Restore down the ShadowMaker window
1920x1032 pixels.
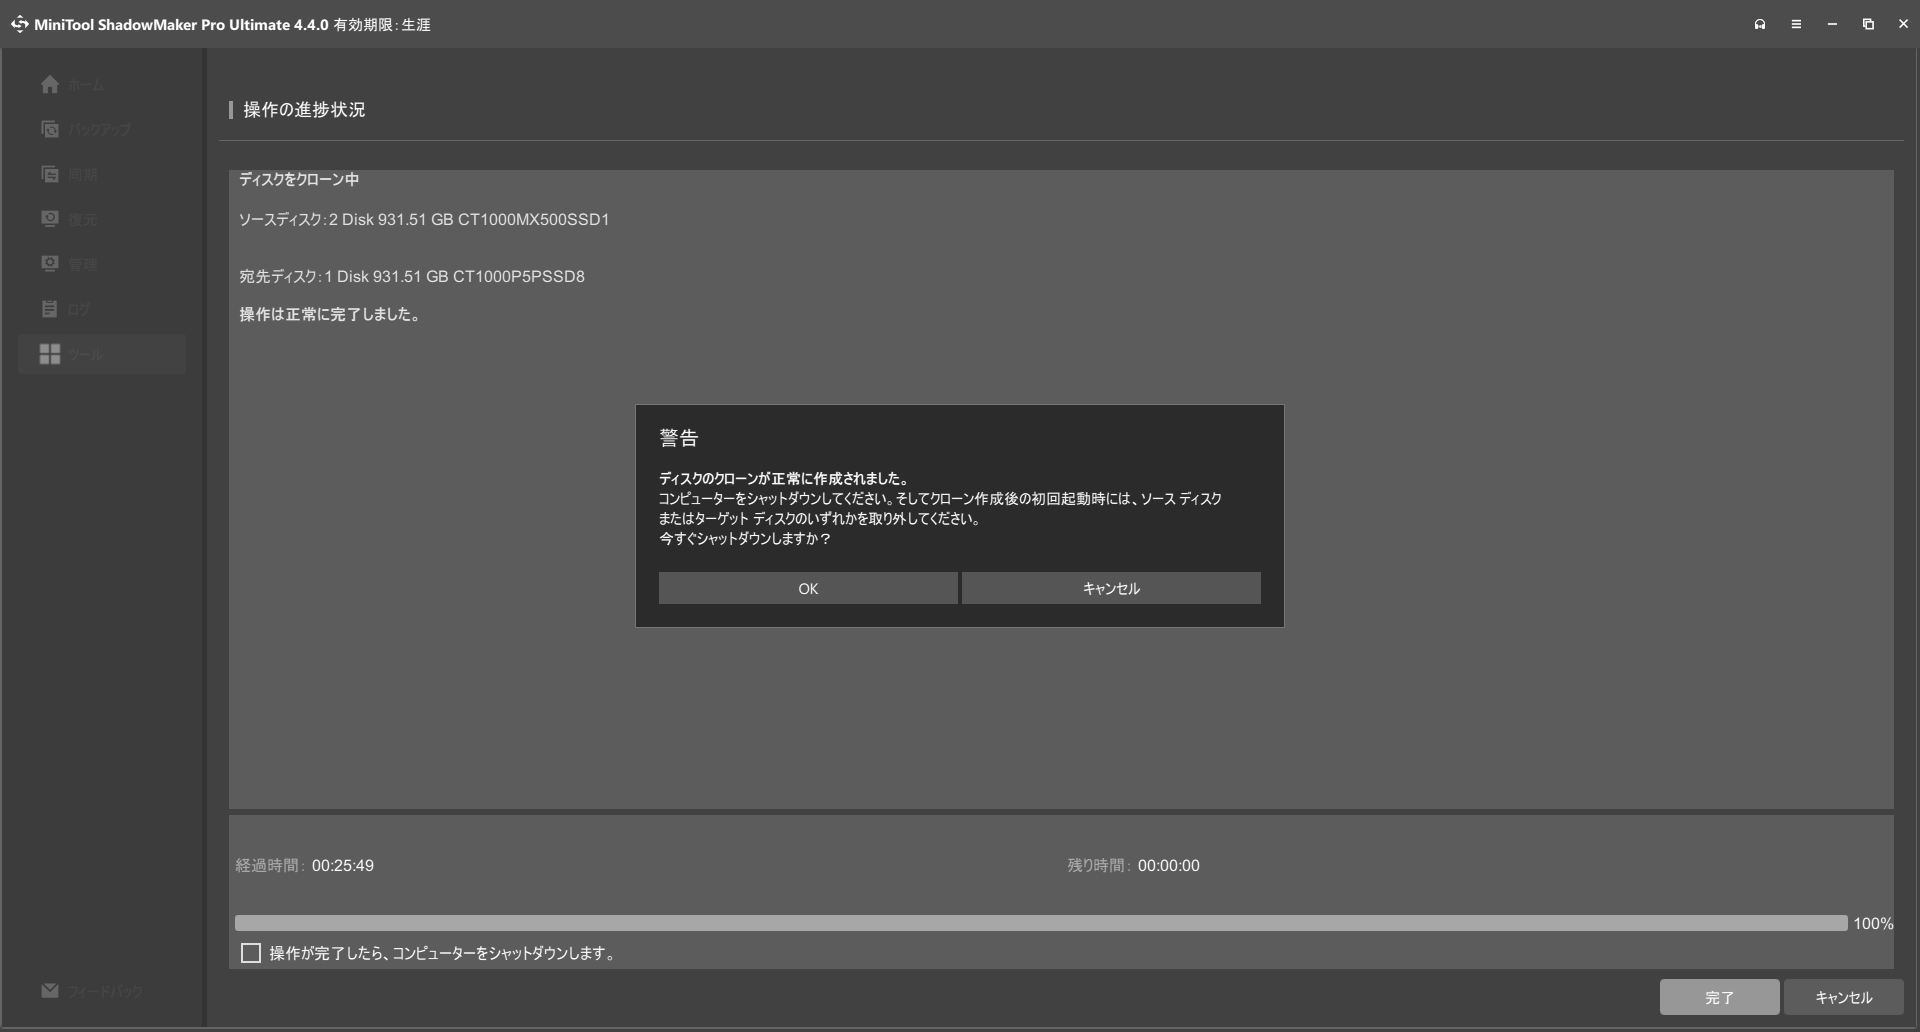[1868, 24]
